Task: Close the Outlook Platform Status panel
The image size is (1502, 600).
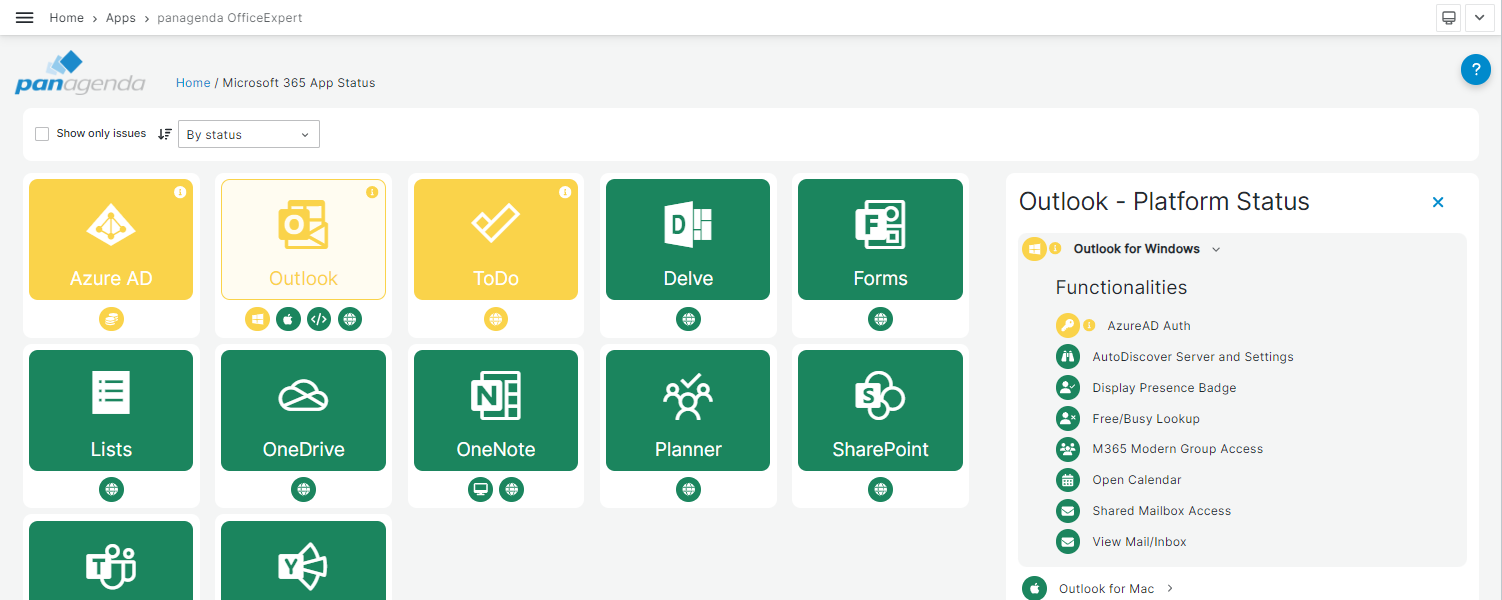Action: tap(1438, 202)
